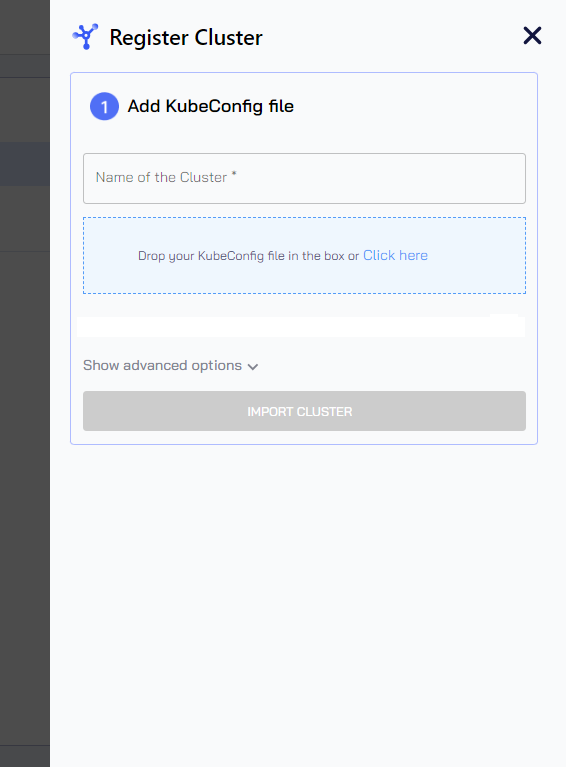566x767 pixels.
Task: Click the Add KubeConfig file heading
Action: point(211,106)
